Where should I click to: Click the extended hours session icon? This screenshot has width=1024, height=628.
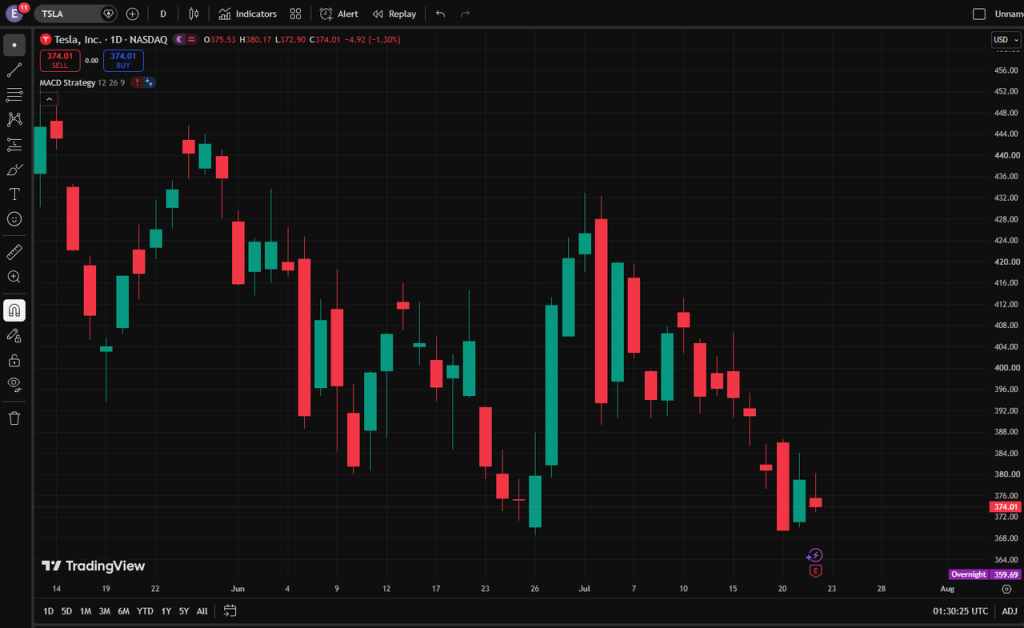[180, 39]
